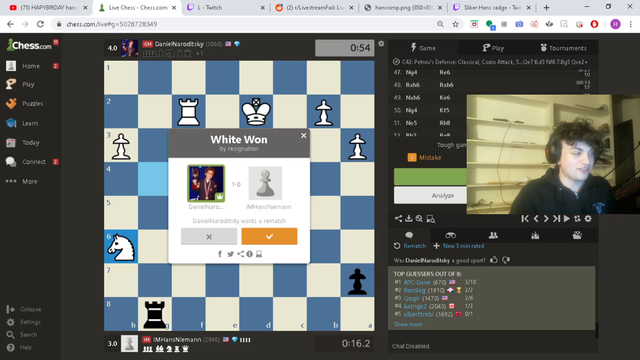The height and width of the screenshot is (360, 640).
Task: Open ATC-Dave's profile in guessers list
Action: point(417,282)
